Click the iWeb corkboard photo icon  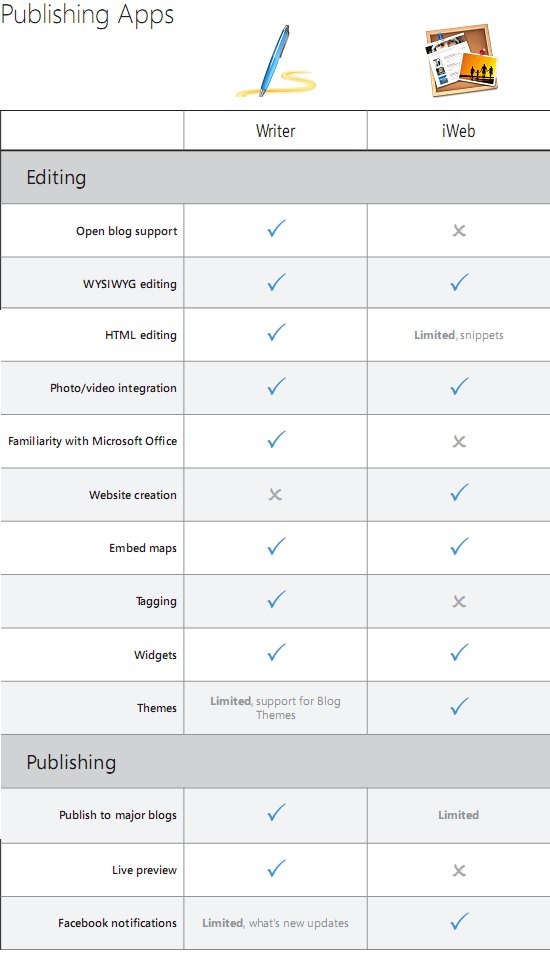[x=461, y=60]
